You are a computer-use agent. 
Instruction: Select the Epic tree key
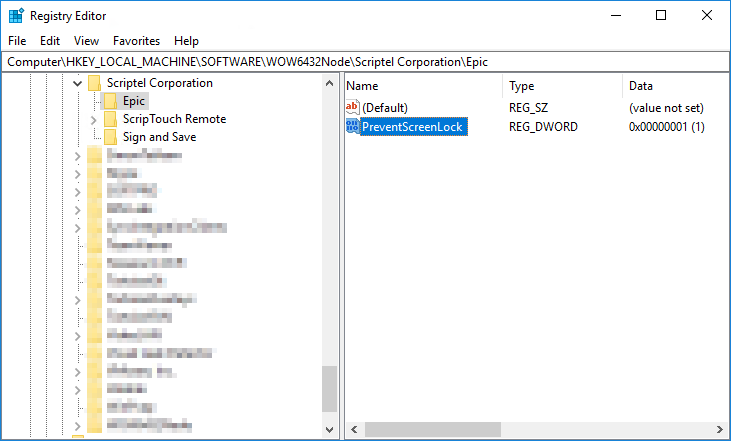click(x=134, y=101)
